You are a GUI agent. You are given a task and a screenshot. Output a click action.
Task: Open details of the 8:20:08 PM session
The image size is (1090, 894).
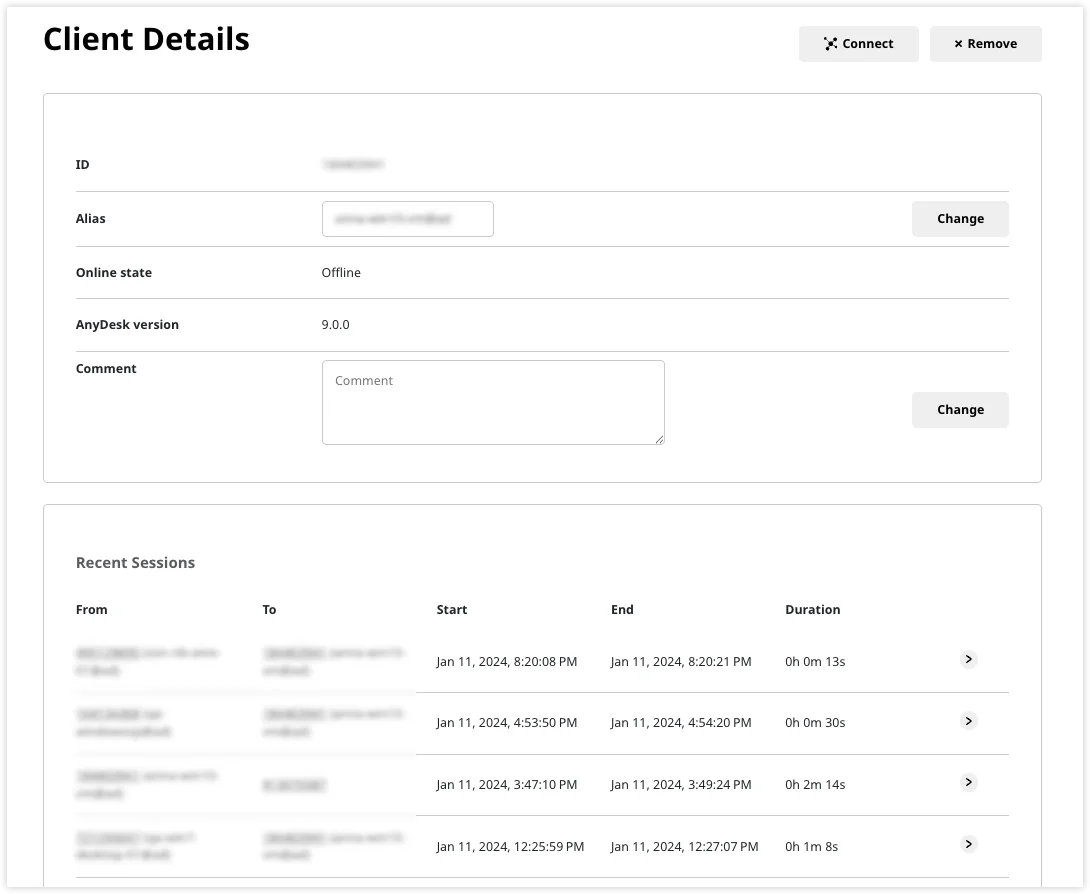[968, 659]
